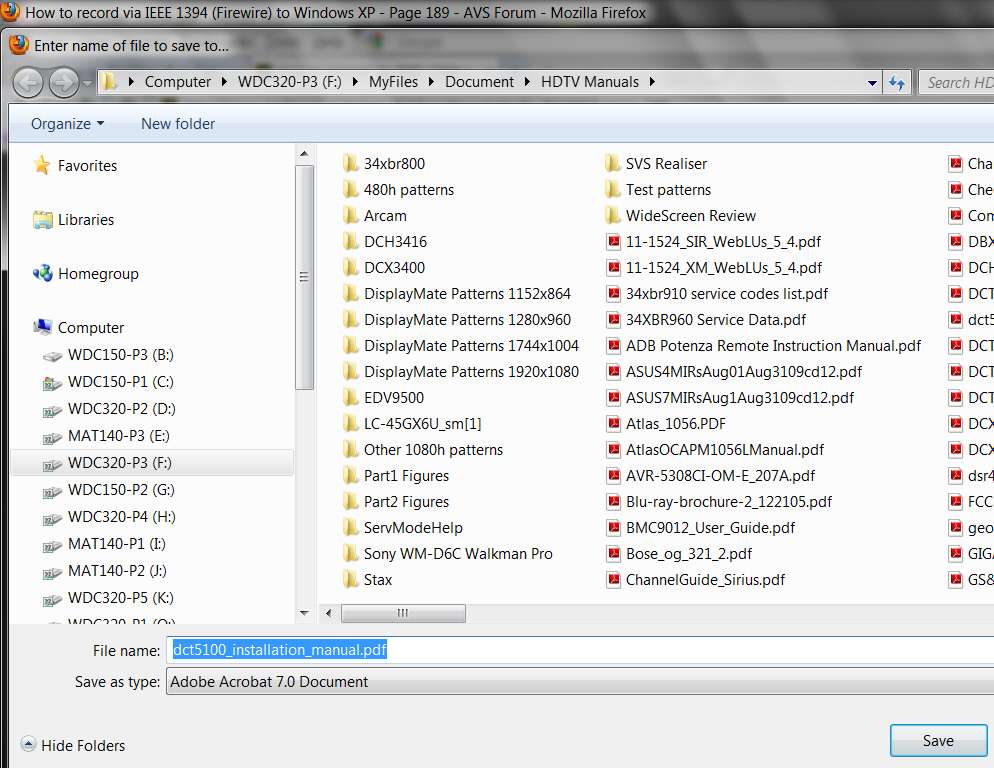Click the refresh icon beside address bar

pos(896,82)
